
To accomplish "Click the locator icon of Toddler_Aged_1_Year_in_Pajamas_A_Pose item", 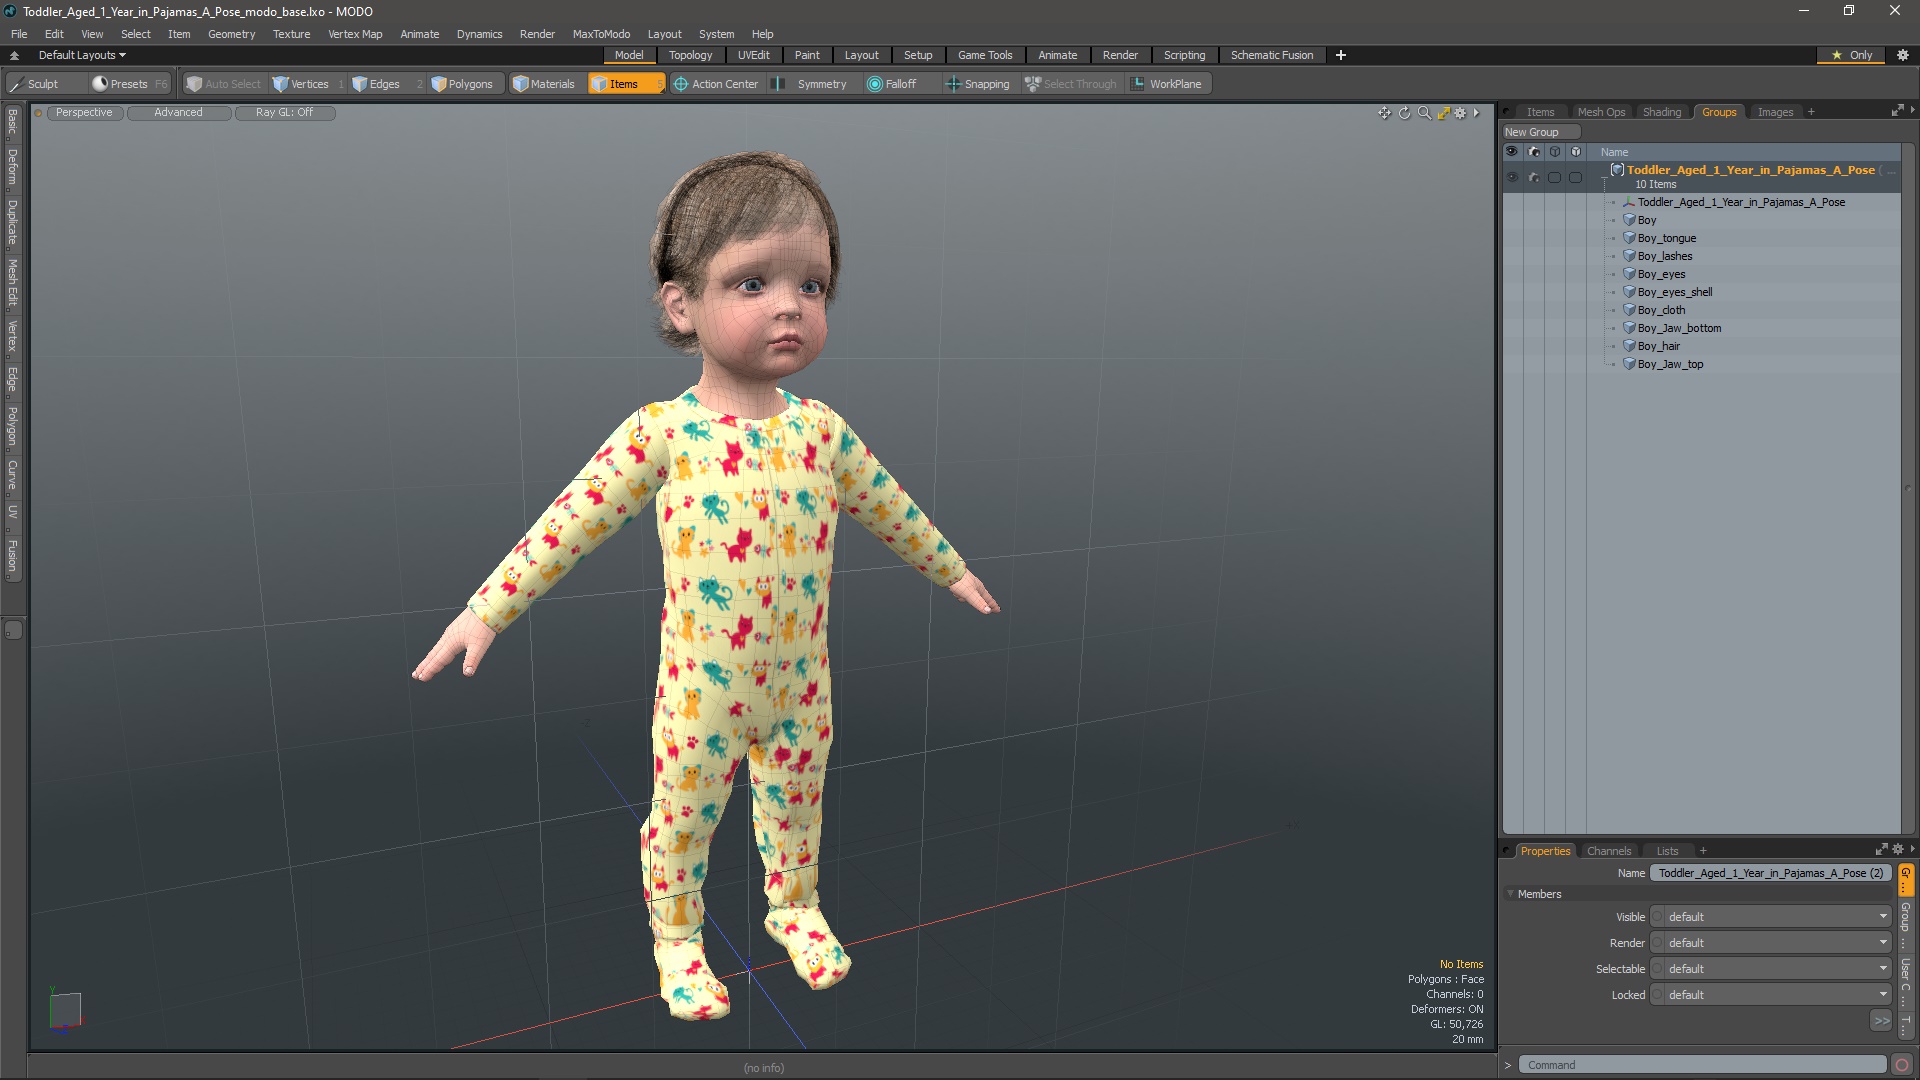I will pos(1629,202).
